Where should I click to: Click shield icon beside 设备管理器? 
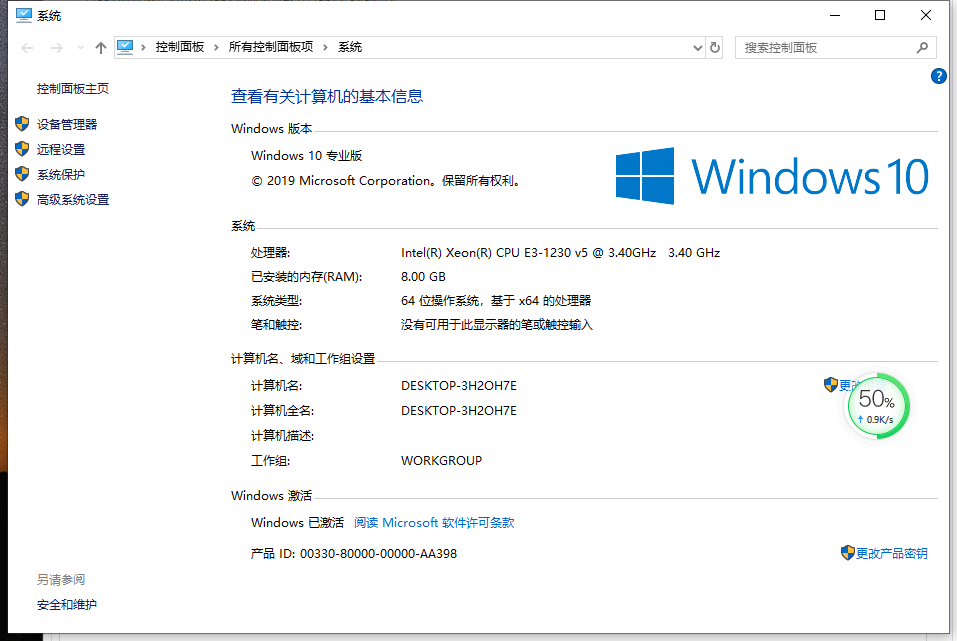tap(22, 124)
